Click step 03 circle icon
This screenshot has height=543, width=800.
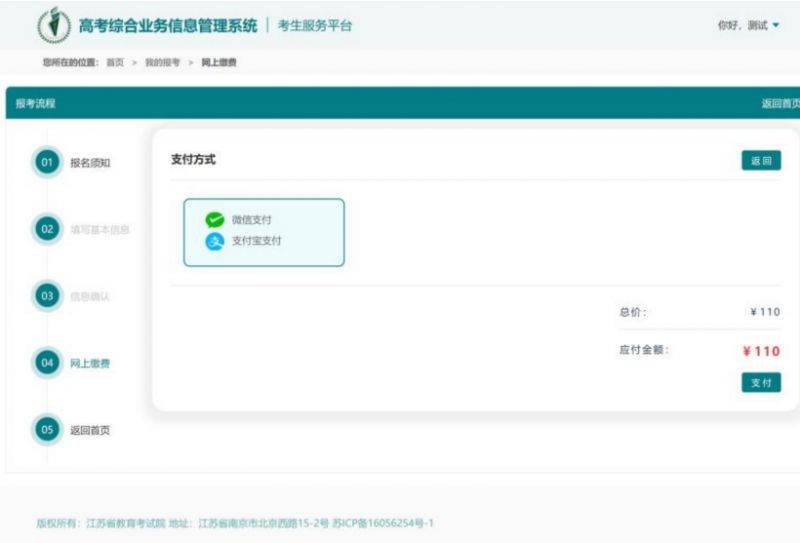point(47,296)
